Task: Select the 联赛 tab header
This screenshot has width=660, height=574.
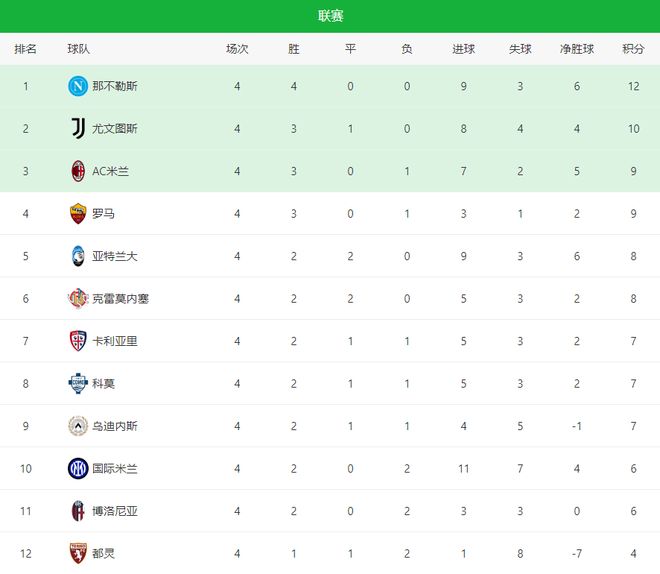Action: [x=330, y=16]
